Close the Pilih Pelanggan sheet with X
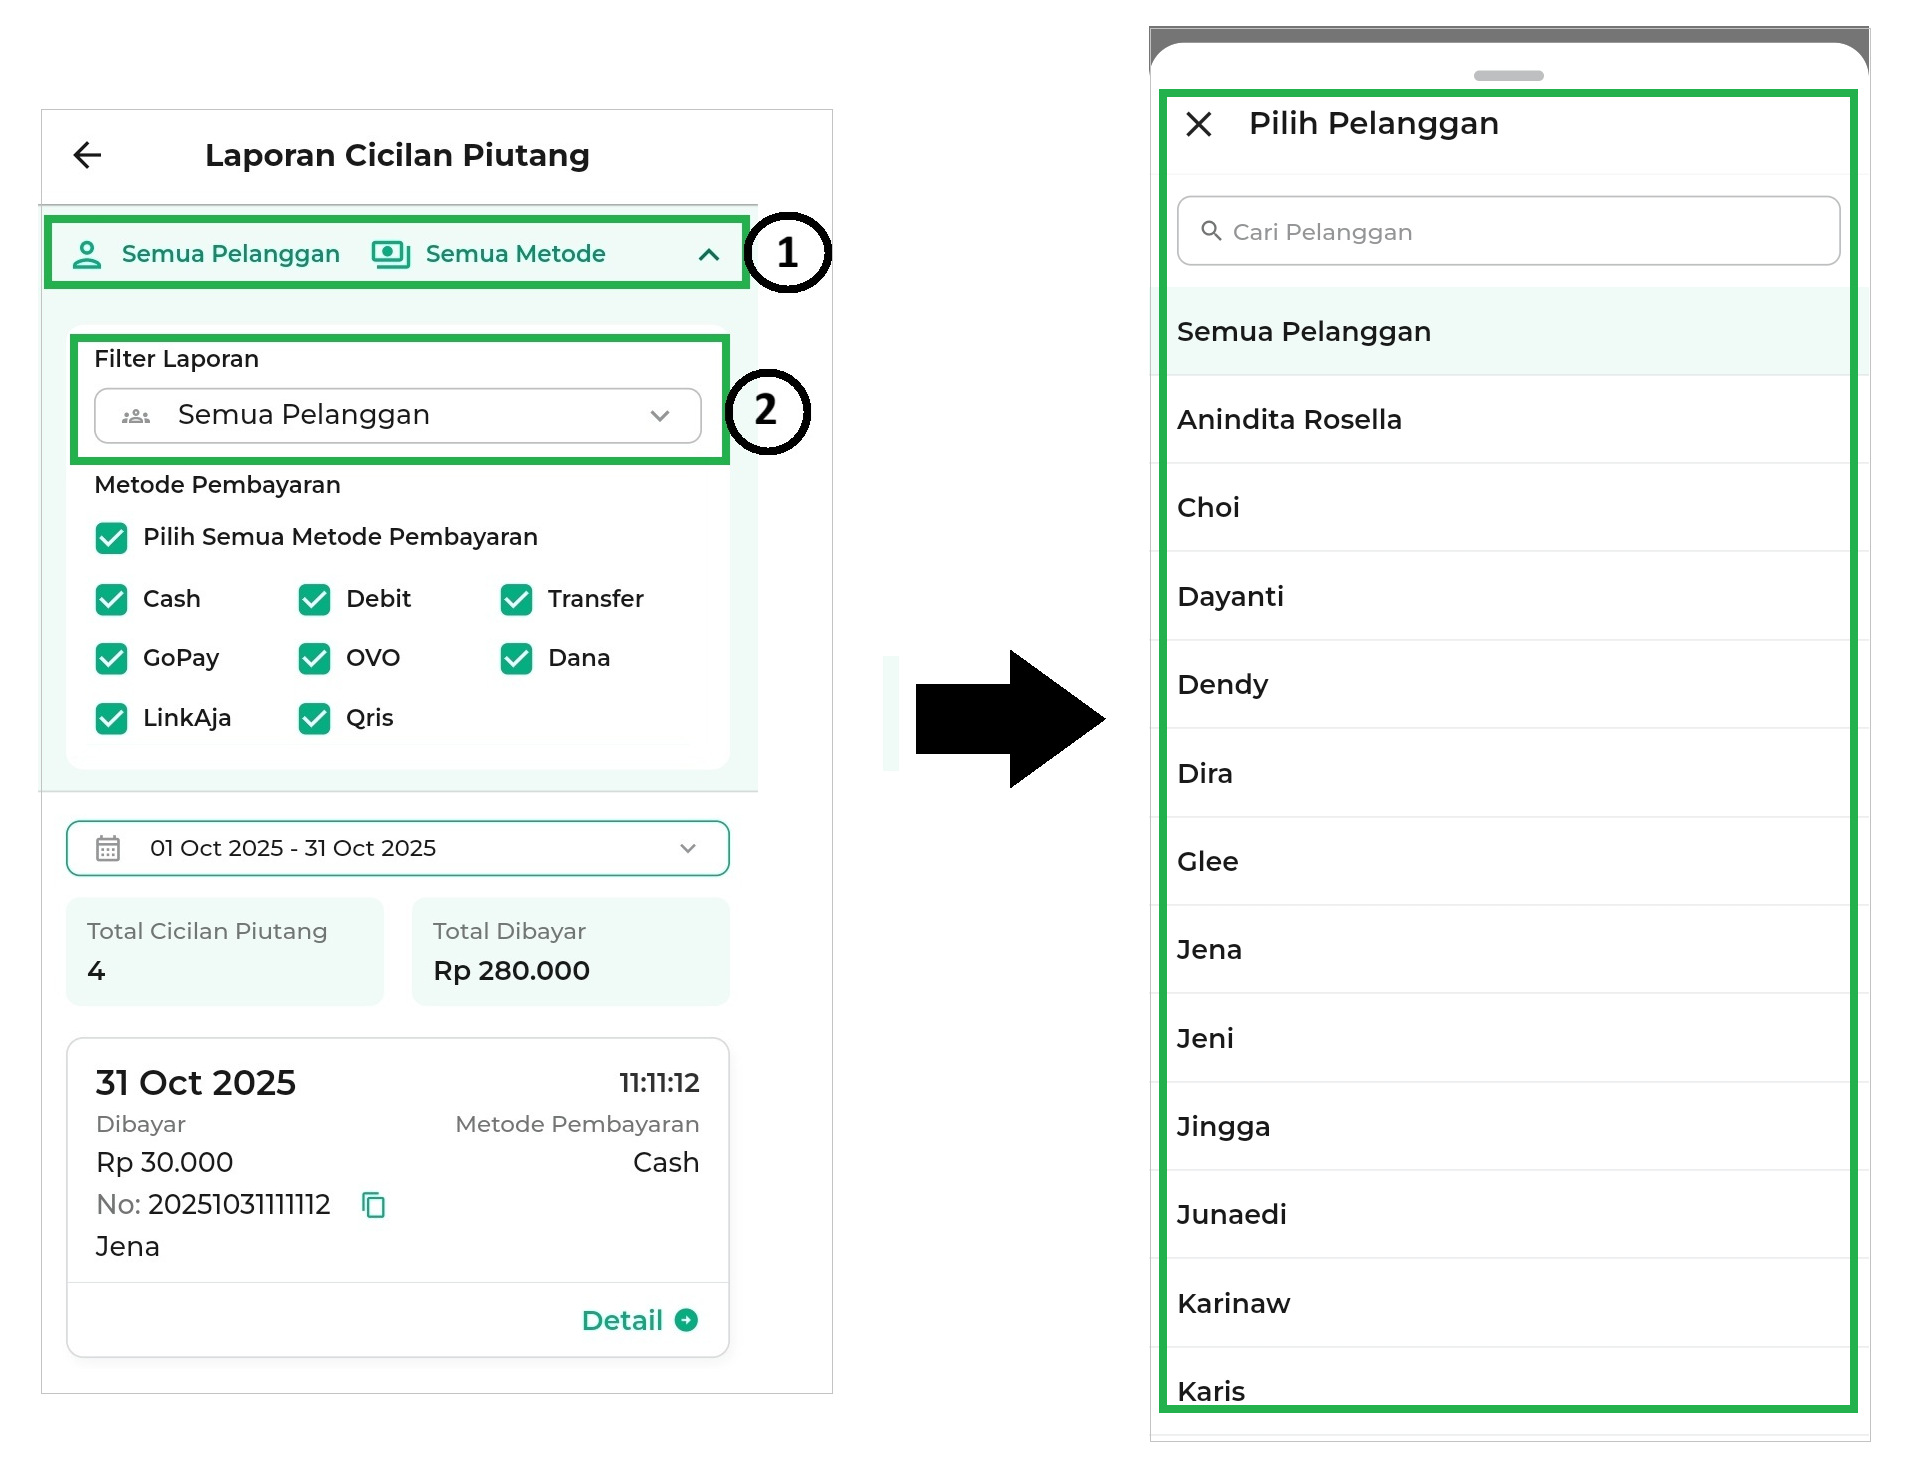This screenshot has width=1914, height=1460. [x=1198, y=124]
